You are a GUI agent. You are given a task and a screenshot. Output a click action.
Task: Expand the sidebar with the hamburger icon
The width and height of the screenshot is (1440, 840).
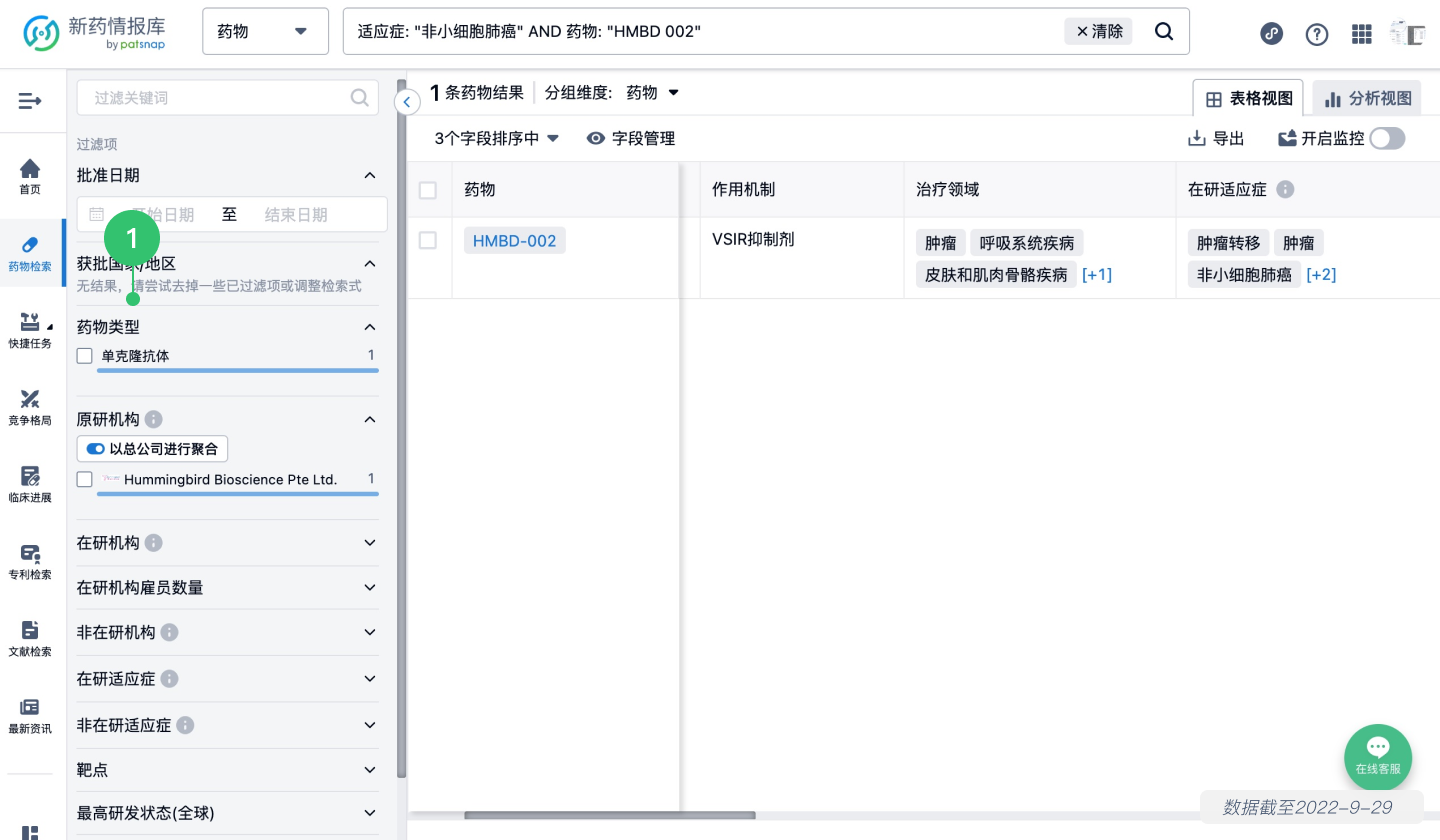point(30,100)
